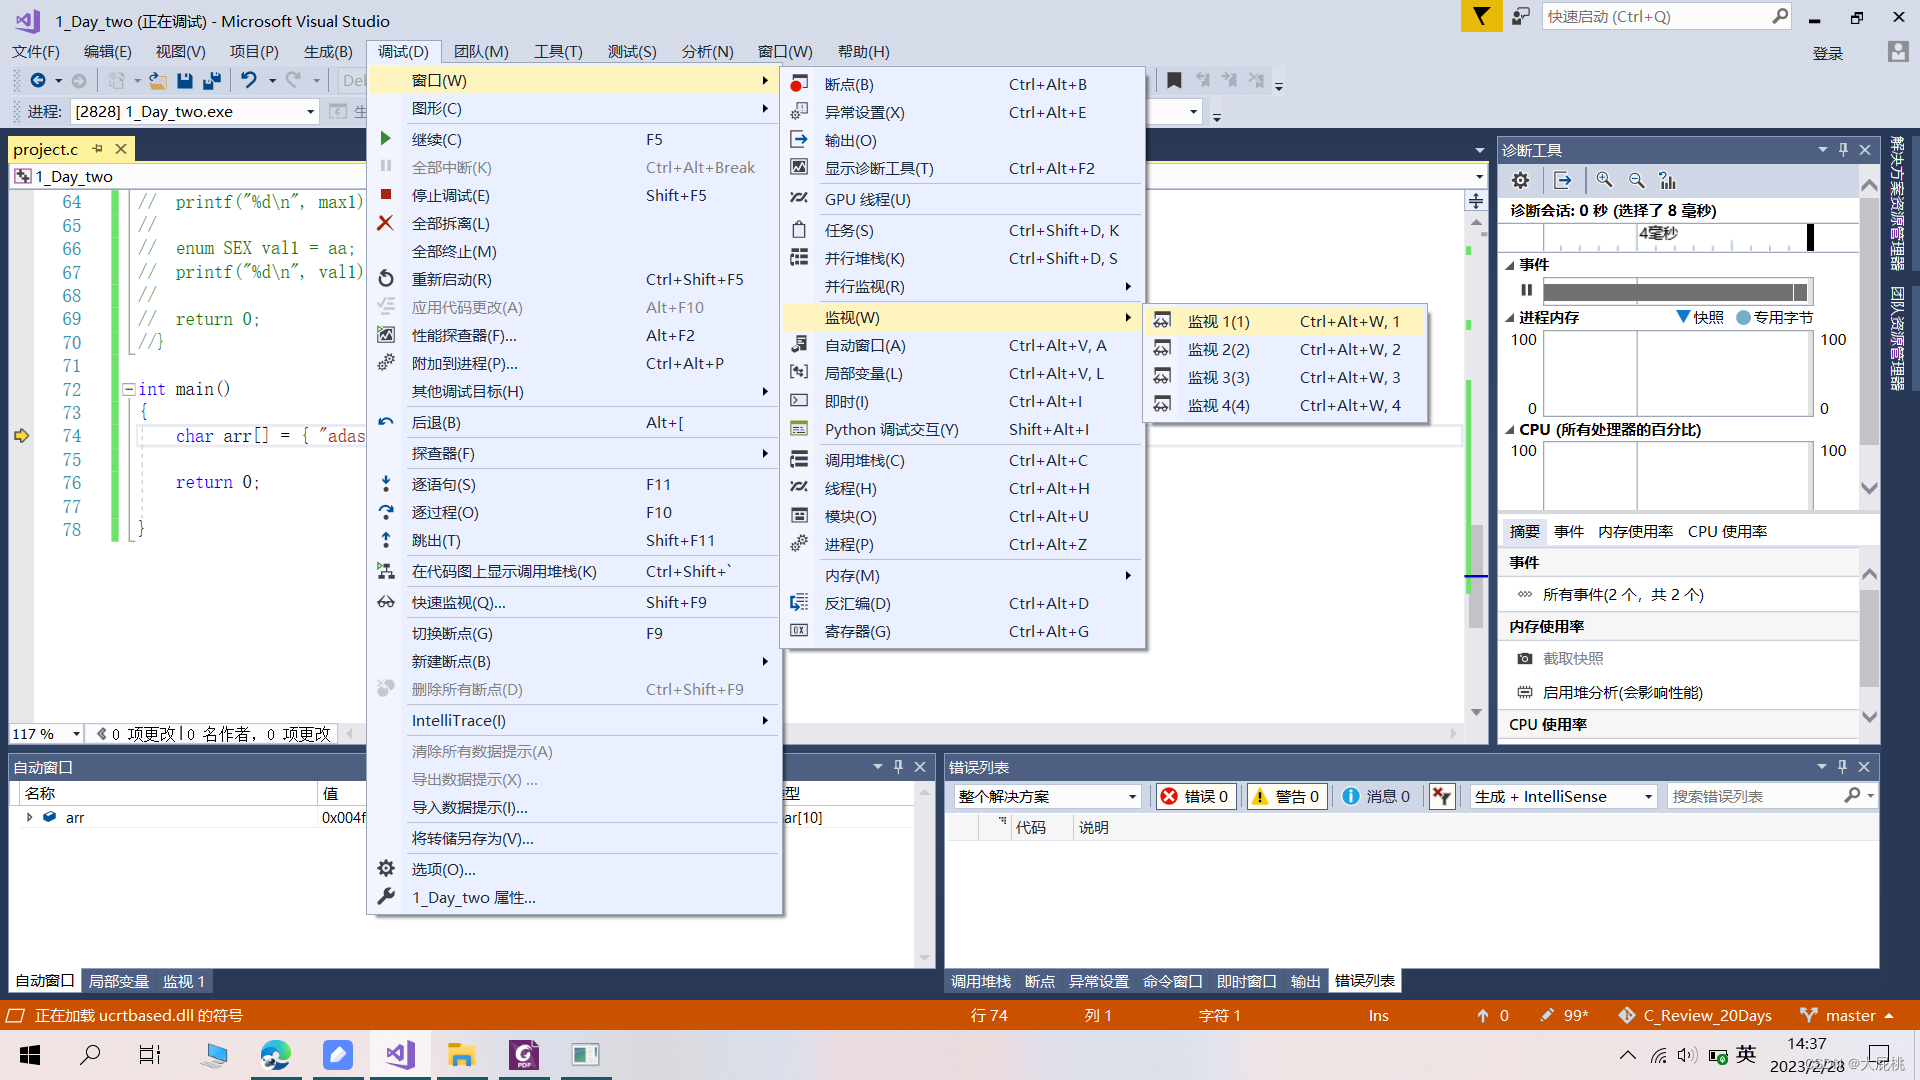Click 截取快照 in memory usage section
The image size is (1920, 1080).
coord(1572,659)
